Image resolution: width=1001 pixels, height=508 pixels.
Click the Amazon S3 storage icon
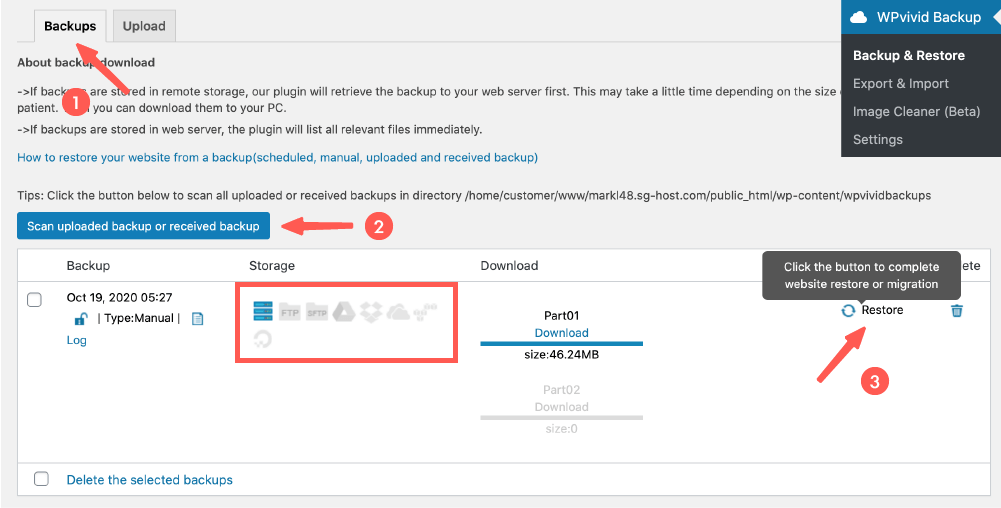426,312
